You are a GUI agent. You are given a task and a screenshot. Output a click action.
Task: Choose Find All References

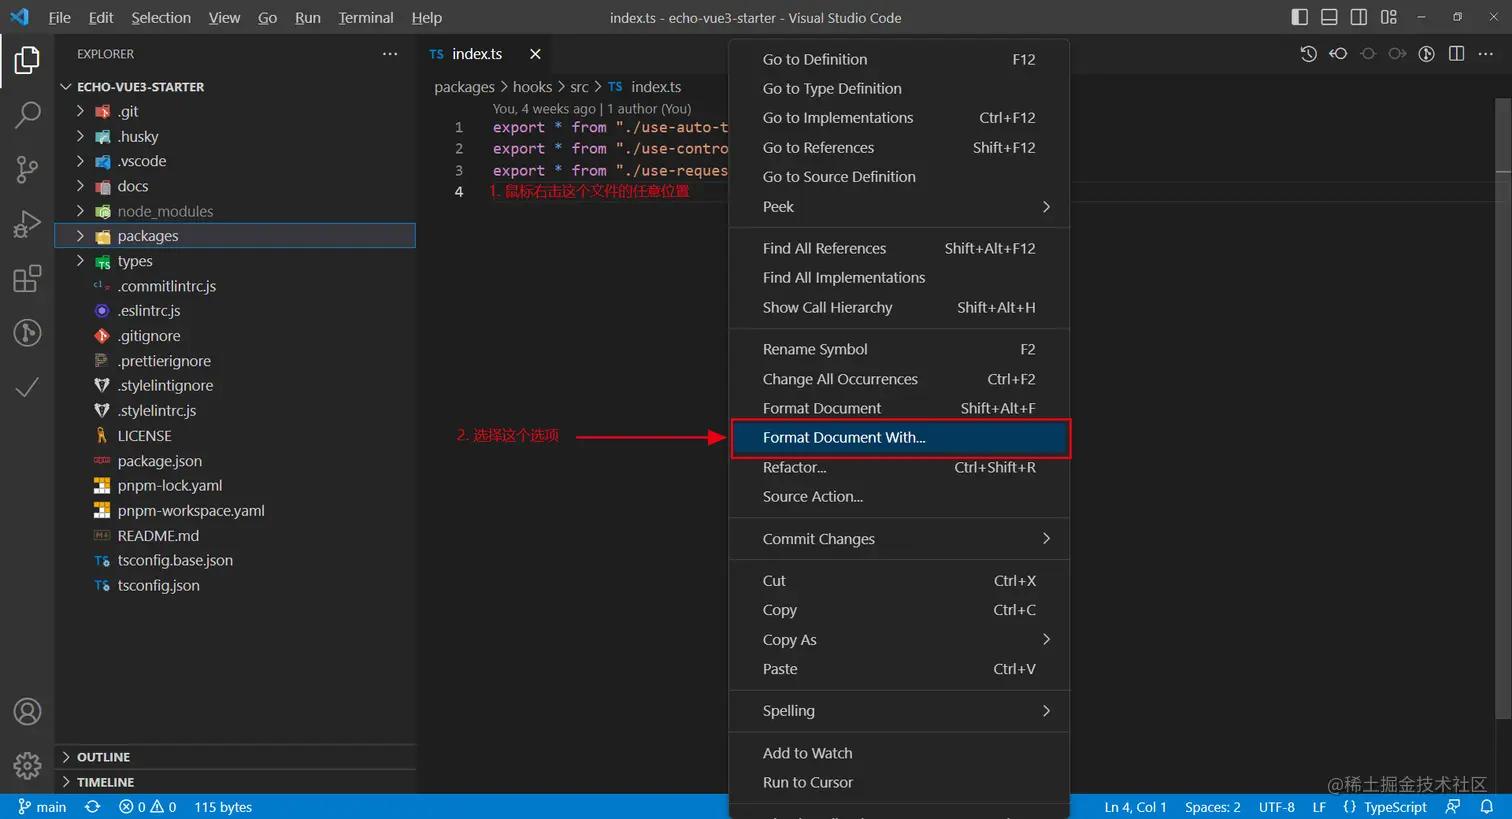click(899, 248)
